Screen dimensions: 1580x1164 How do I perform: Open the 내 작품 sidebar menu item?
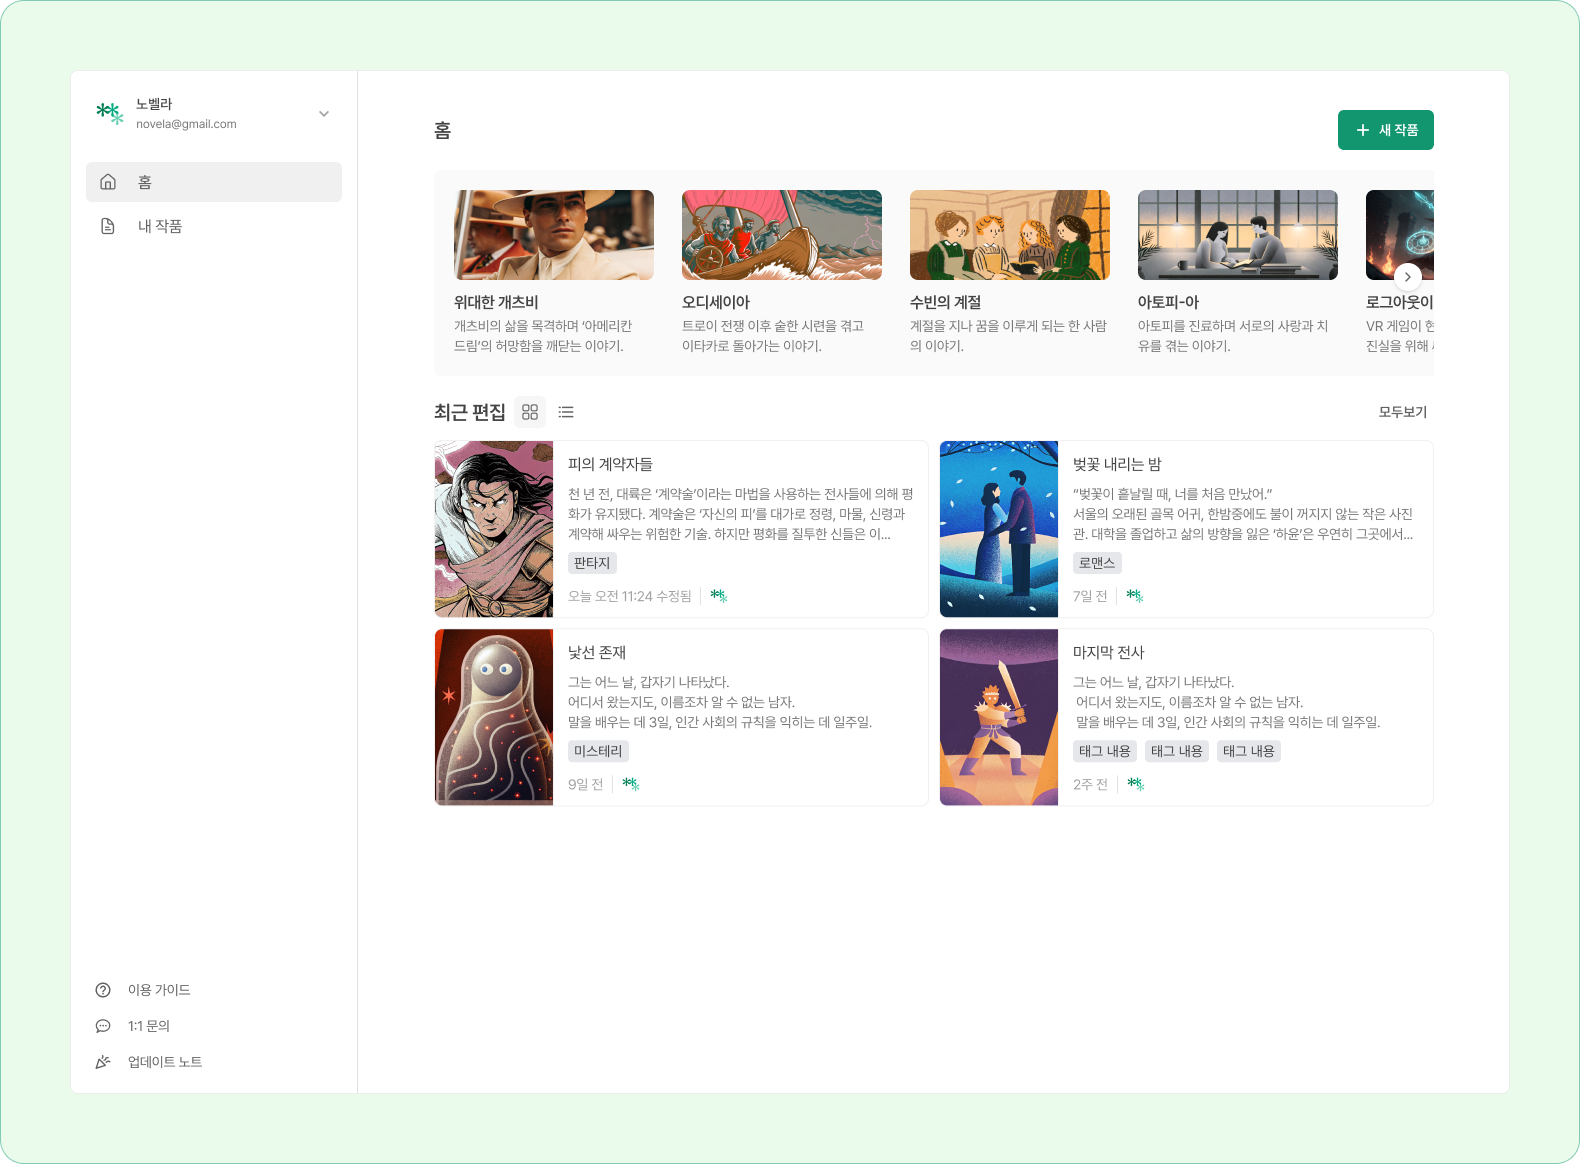point(214,226)
